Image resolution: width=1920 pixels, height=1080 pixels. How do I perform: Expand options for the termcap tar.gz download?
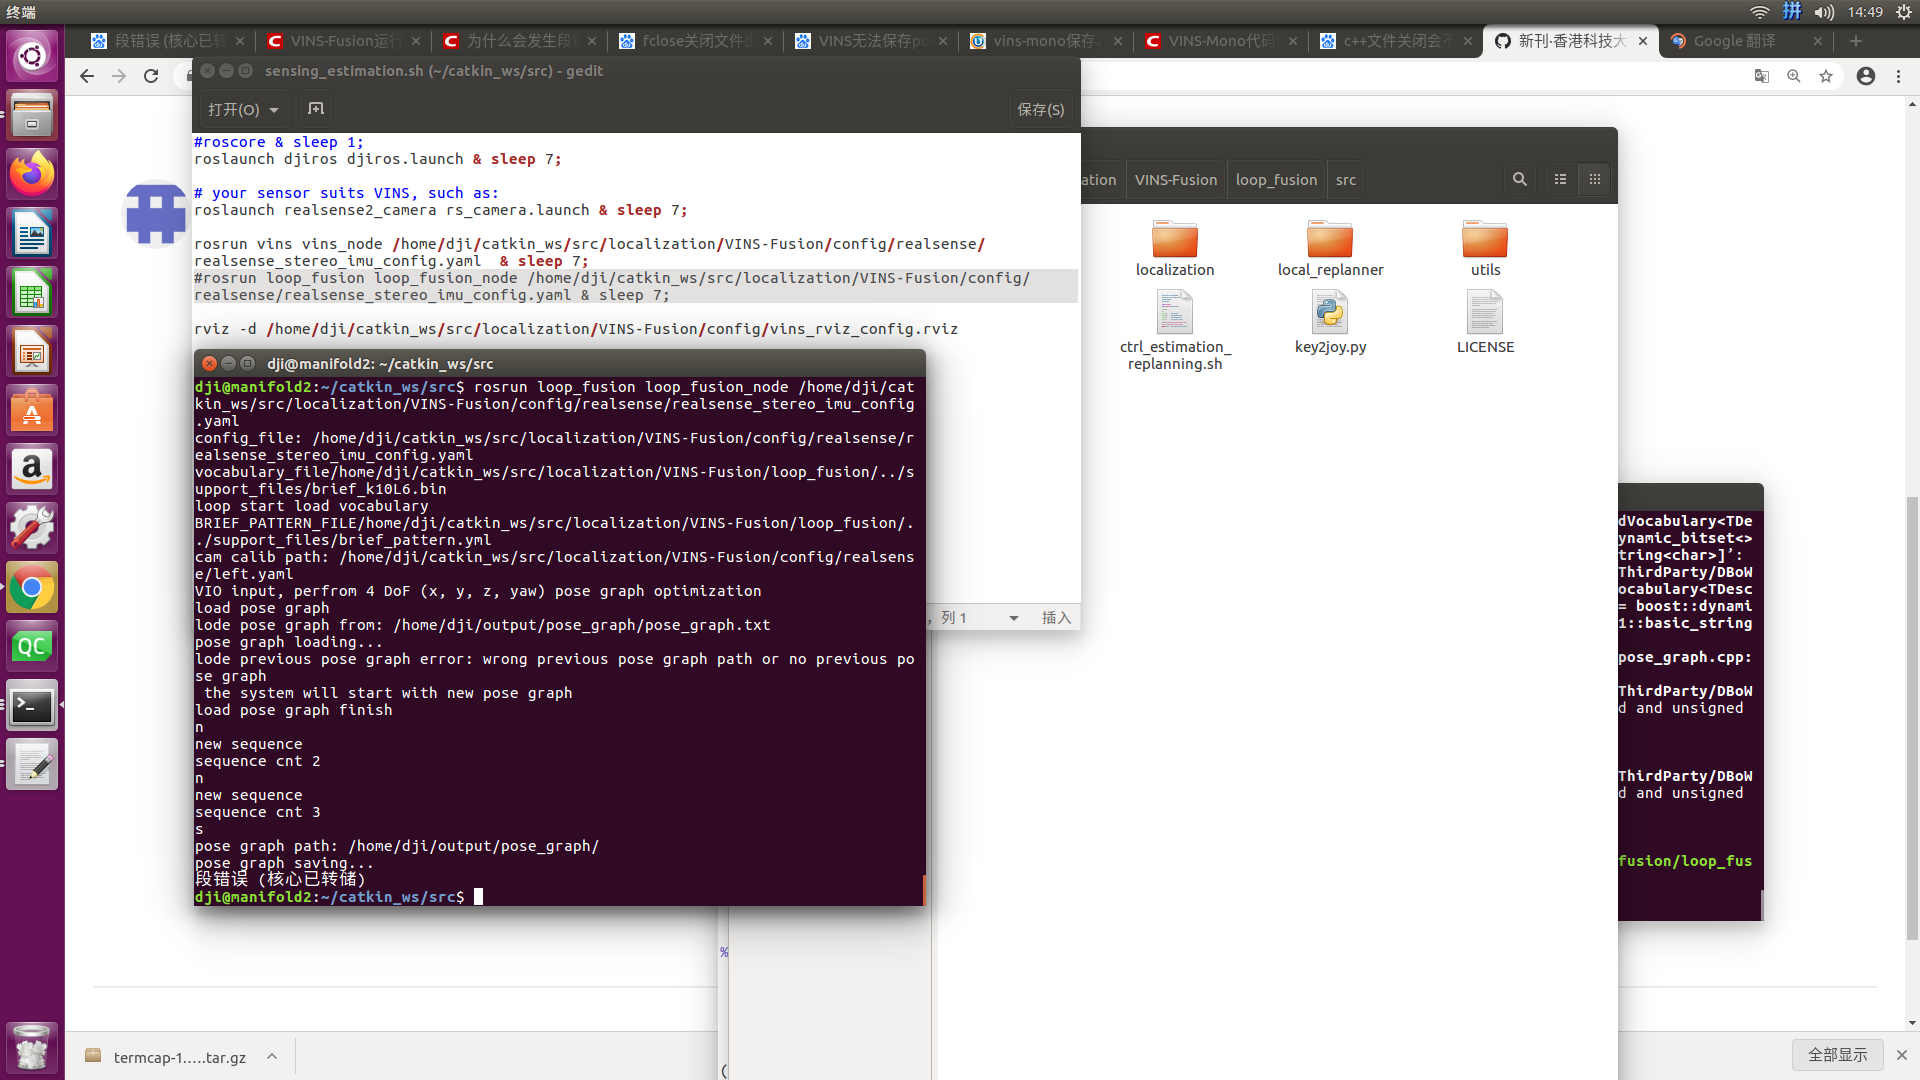pyautogui.click(x=271, y=1056)
